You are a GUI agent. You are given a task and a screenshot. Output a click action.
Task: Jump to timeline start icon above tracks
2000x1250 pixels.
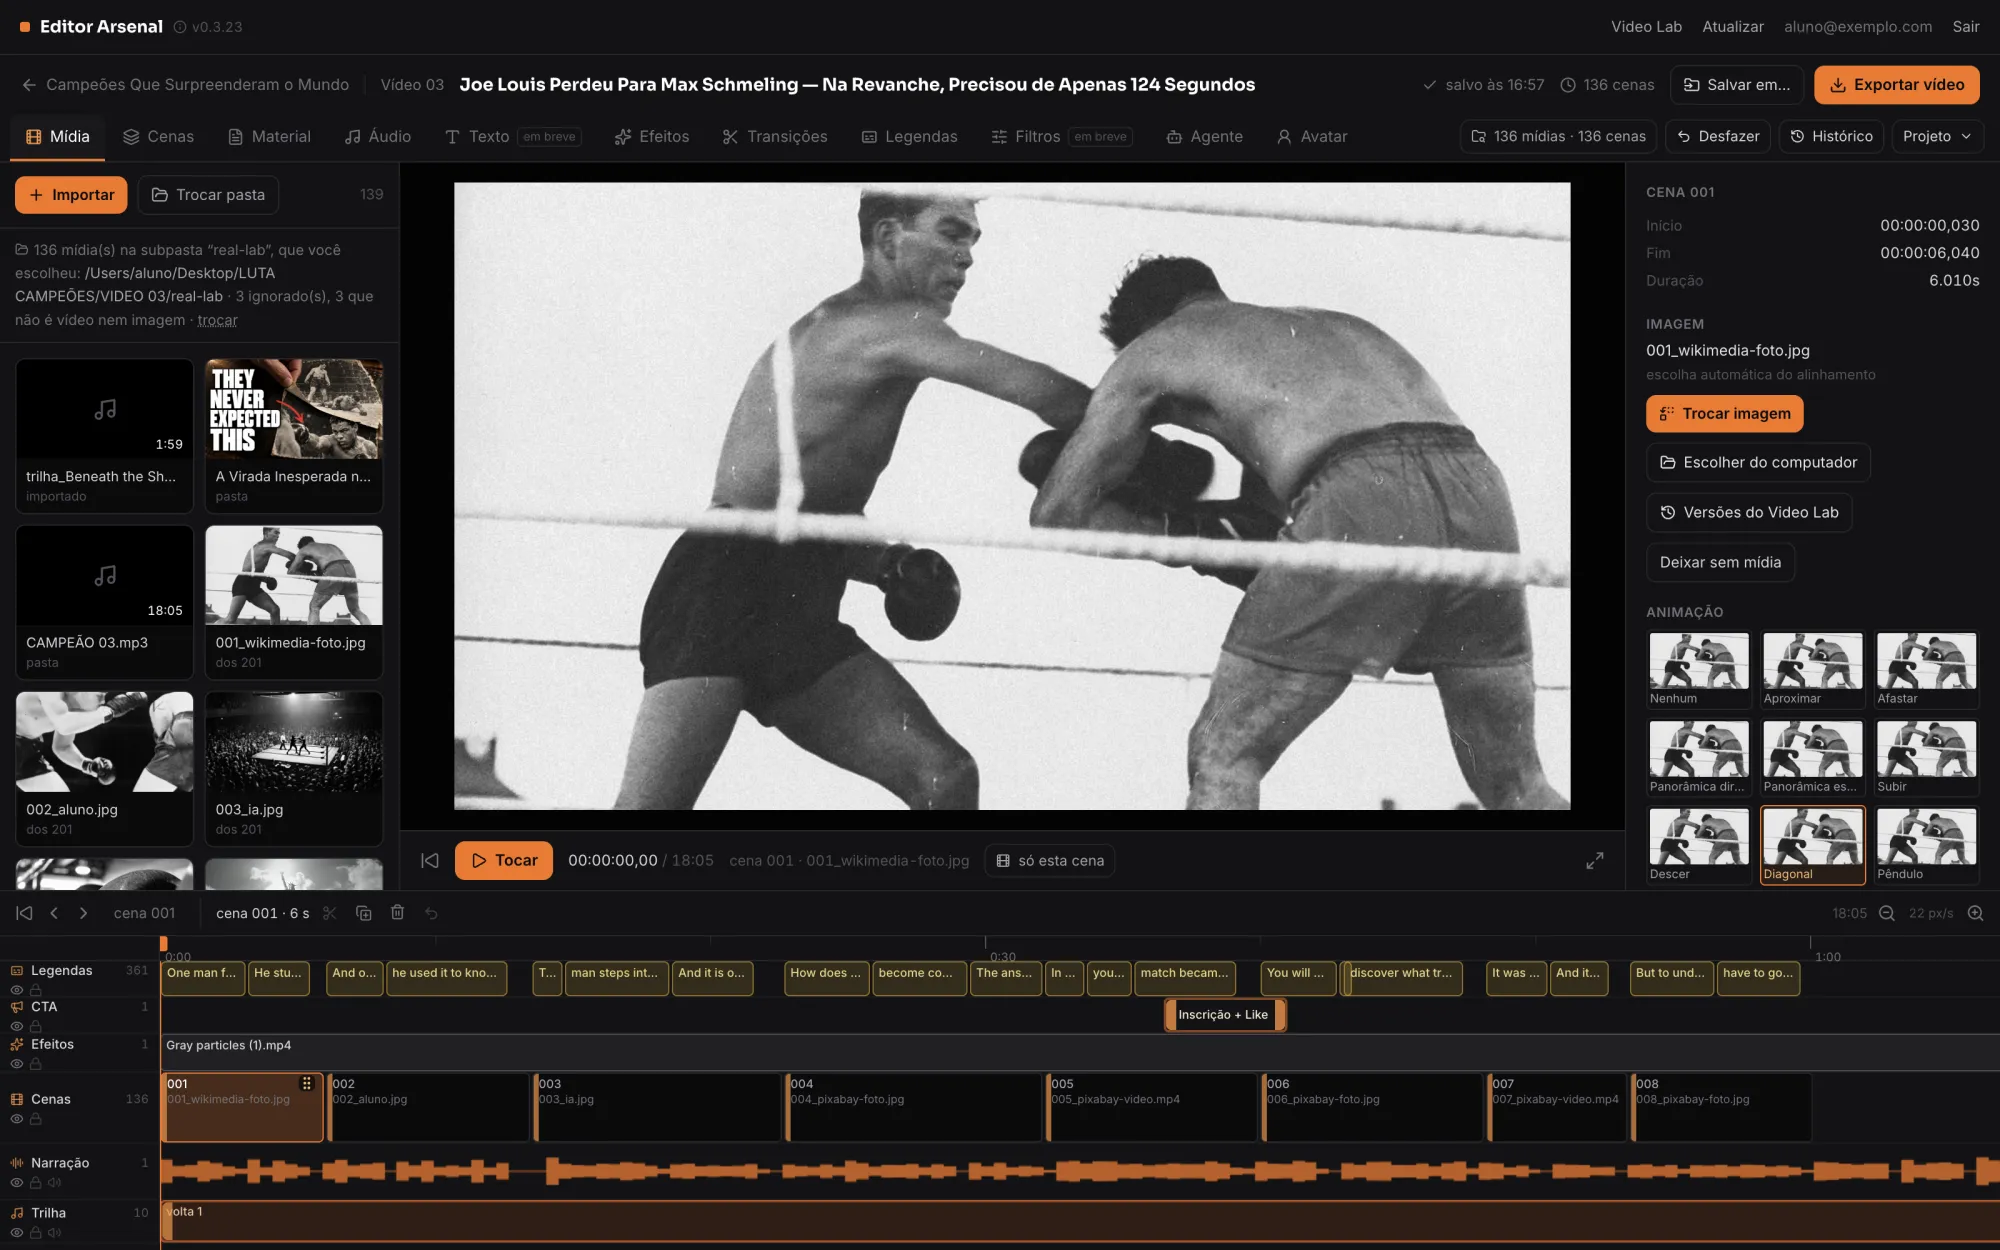tap(24, 913)
